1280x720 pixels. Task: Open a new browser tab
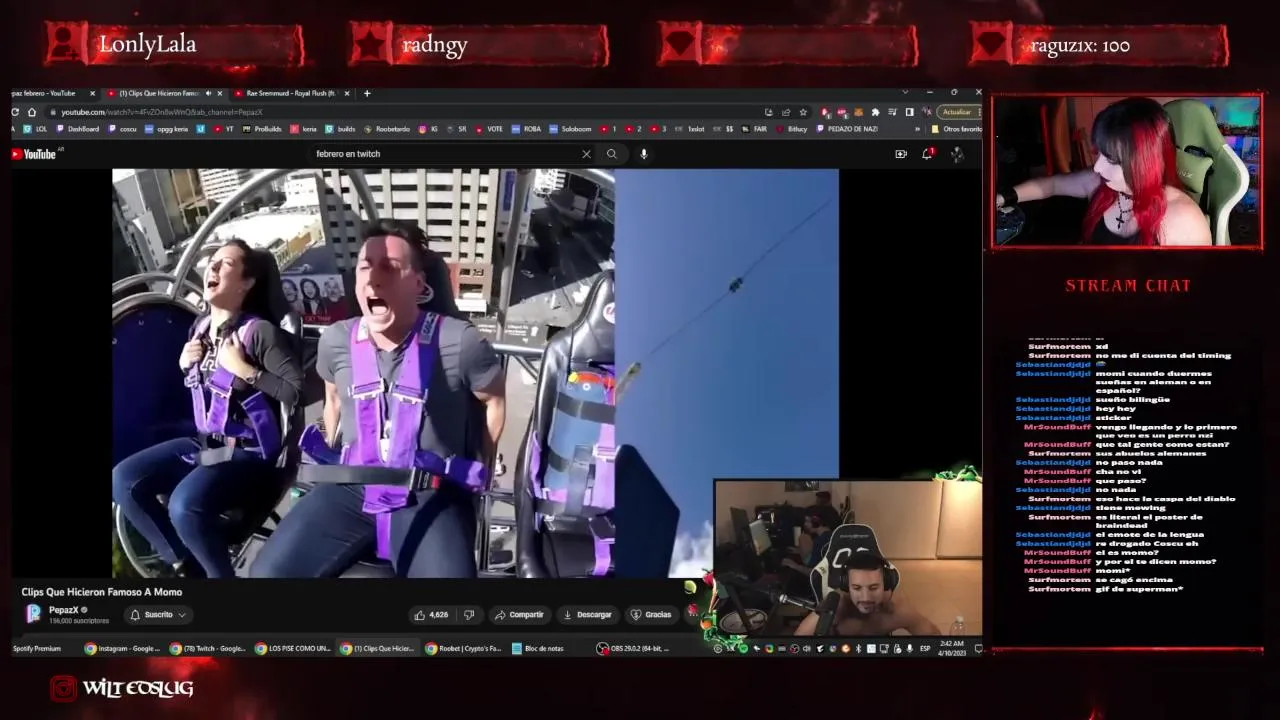[367, 93]
